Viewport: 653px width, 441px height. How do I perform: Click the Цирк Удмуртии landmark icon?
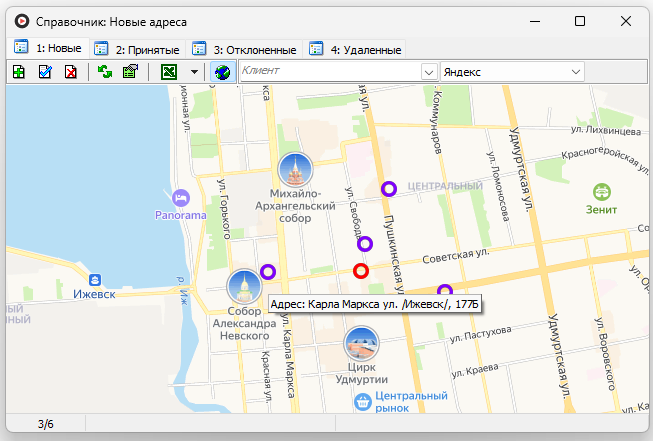pyautogui.click(x=361, y=343)
